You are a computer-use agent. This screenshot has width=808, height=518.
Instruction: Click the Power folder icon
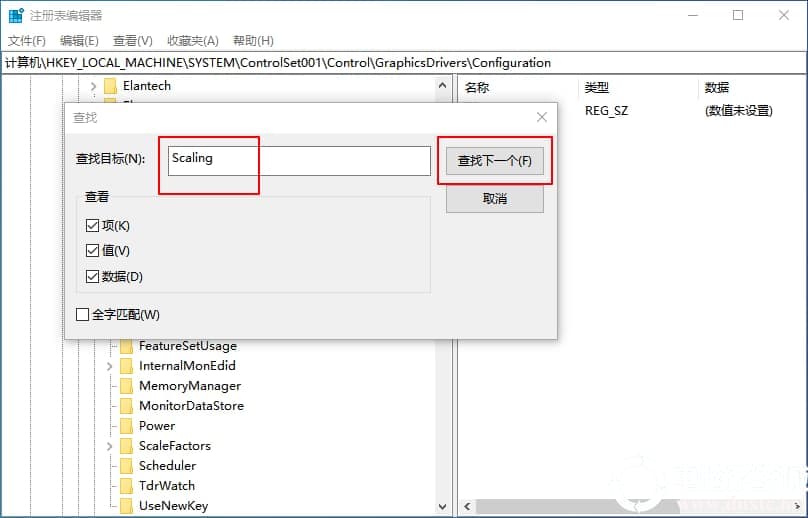pyautogui.click(x=126, y=427)
